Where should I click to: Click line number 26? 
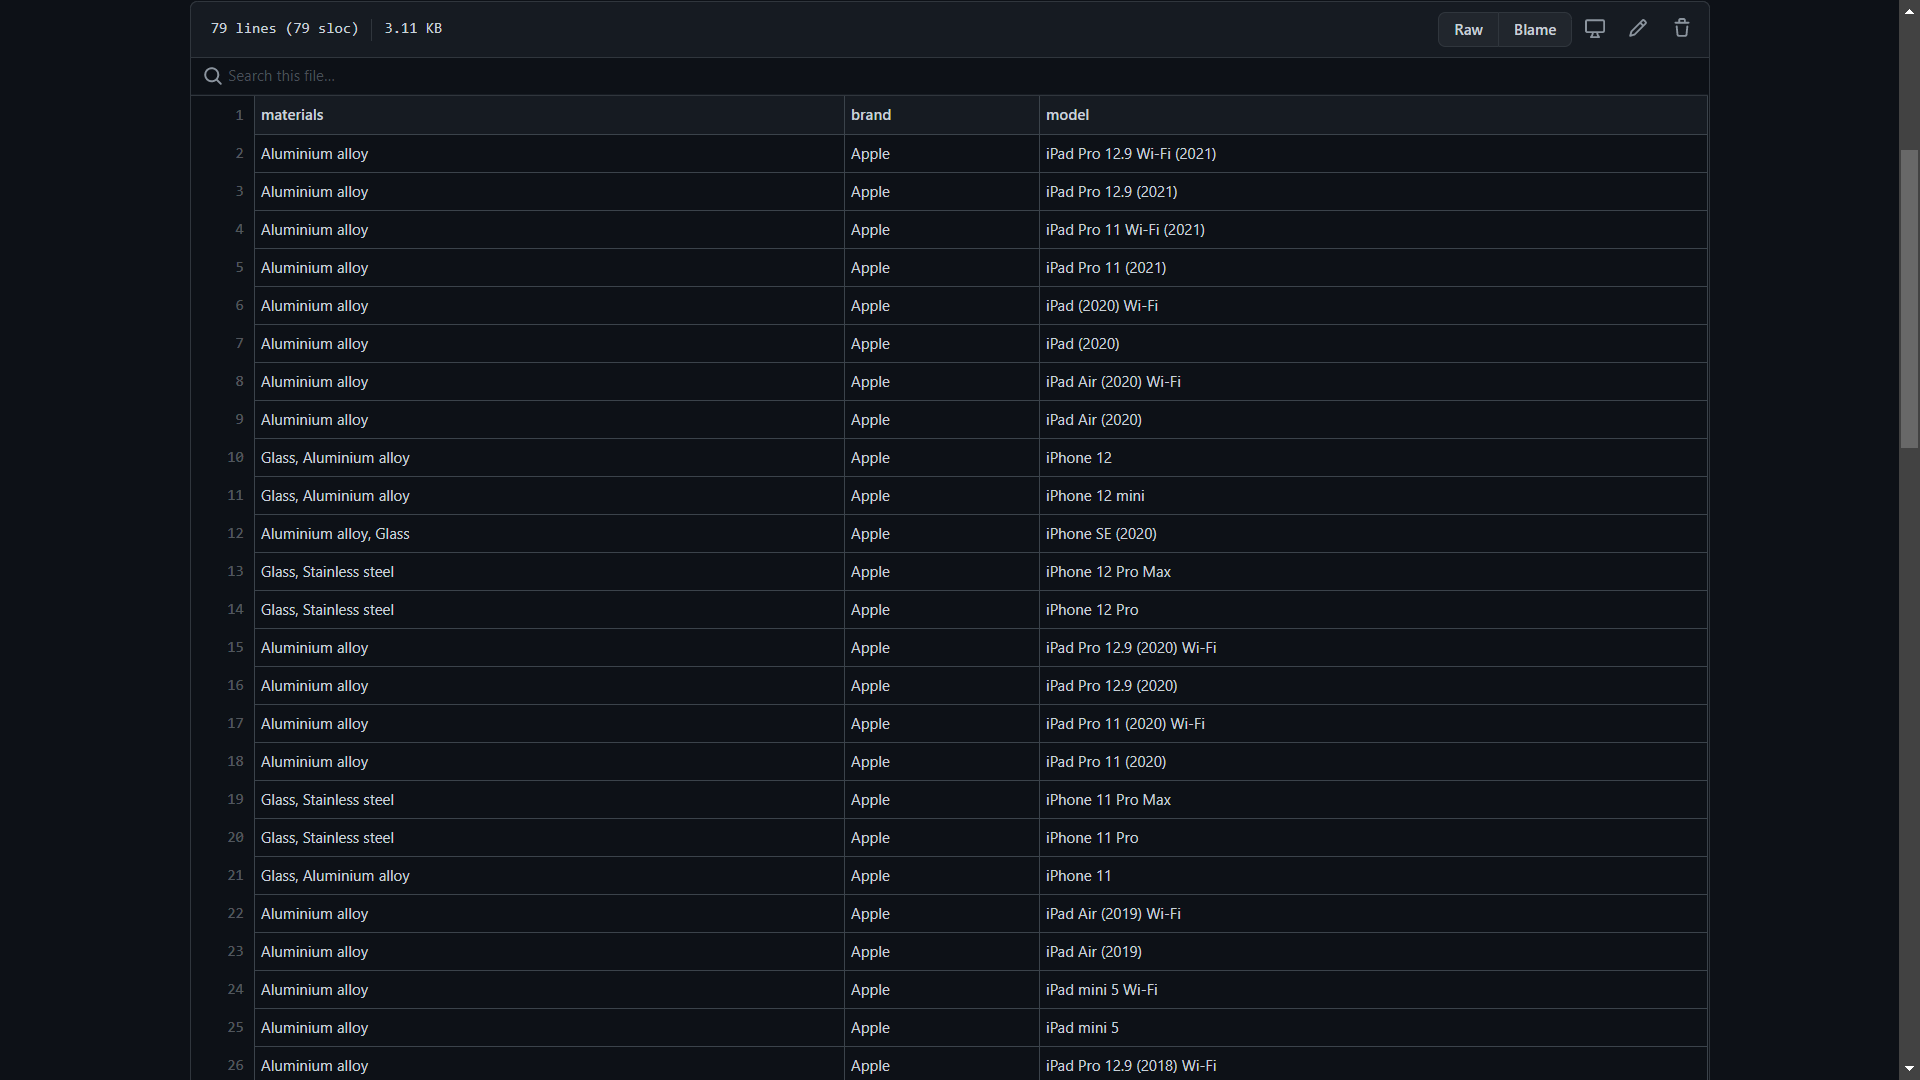tap(235, 1065)
